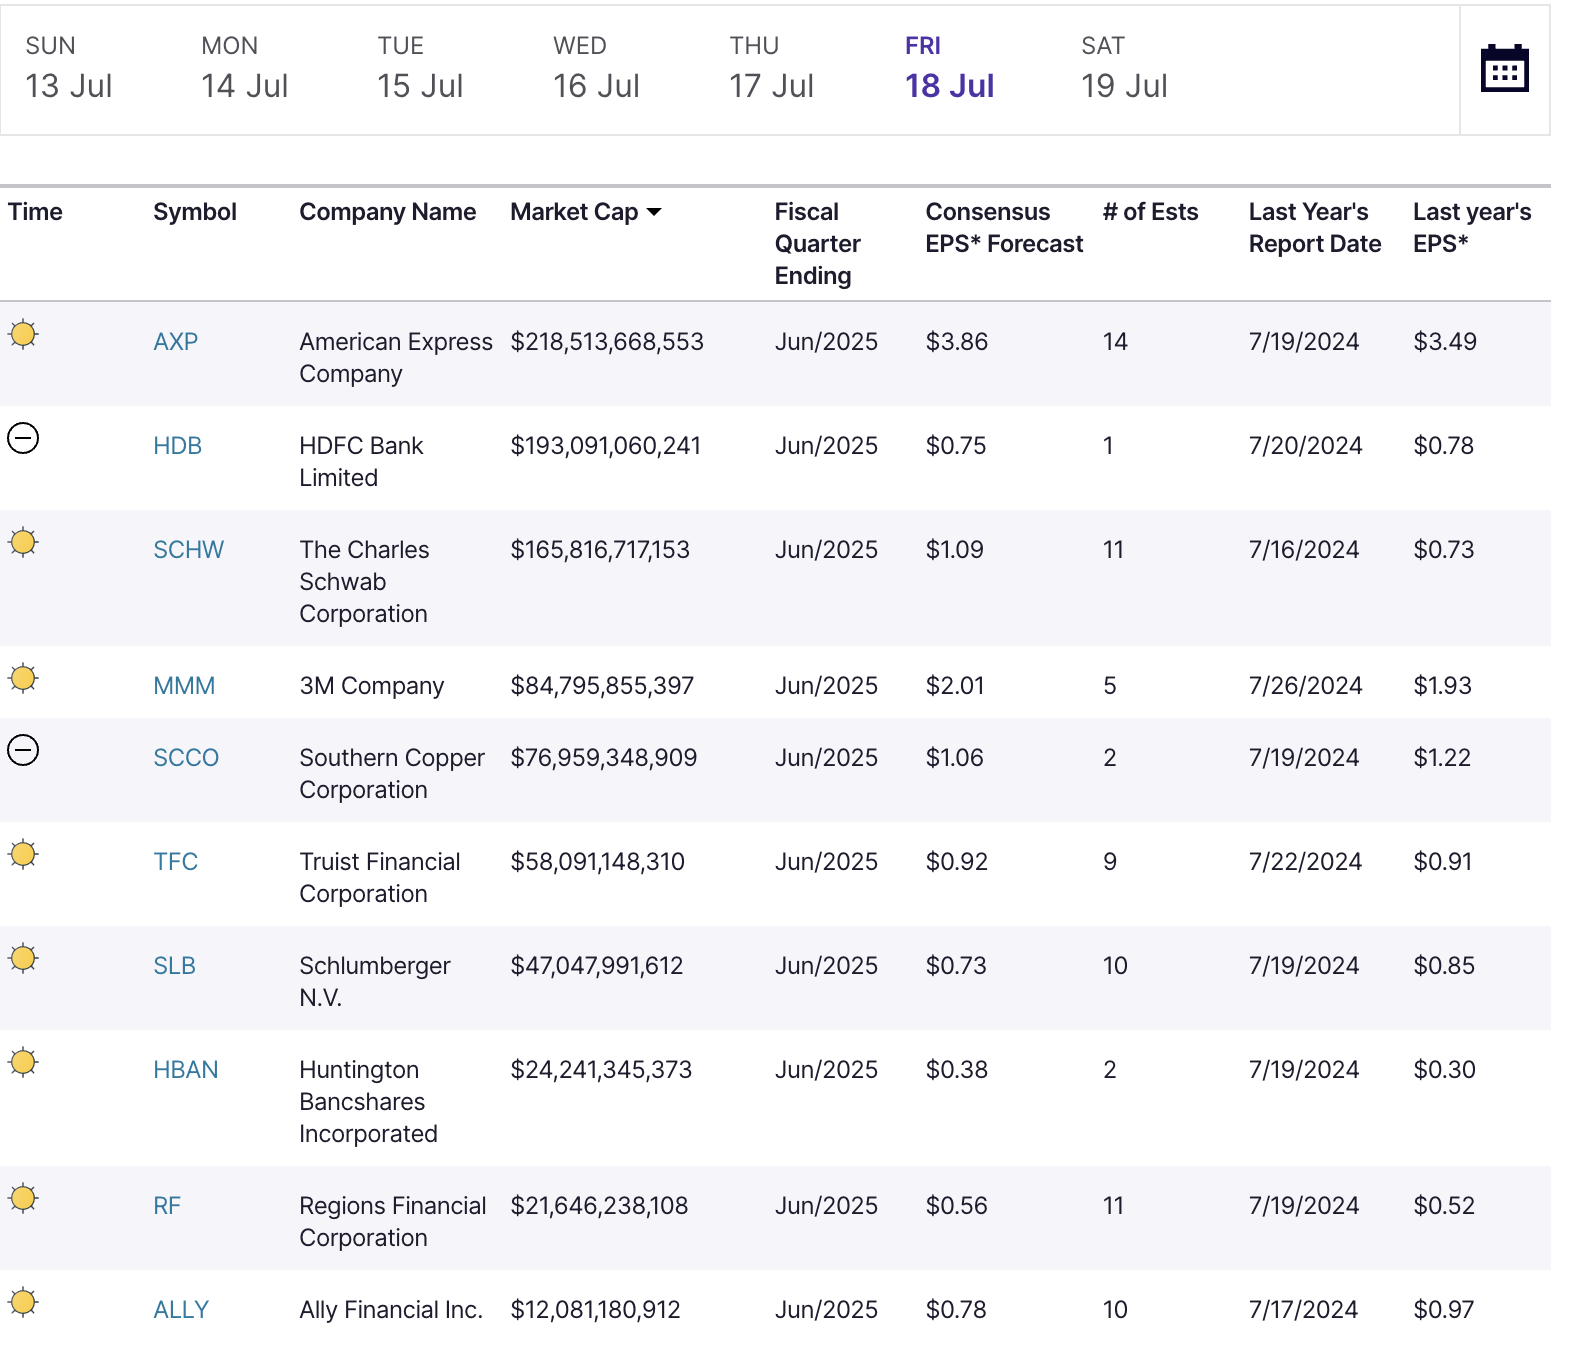Open the ALLY symbol link
The width and height of the screenshot is (1574, 1346).
point(181,1310)
